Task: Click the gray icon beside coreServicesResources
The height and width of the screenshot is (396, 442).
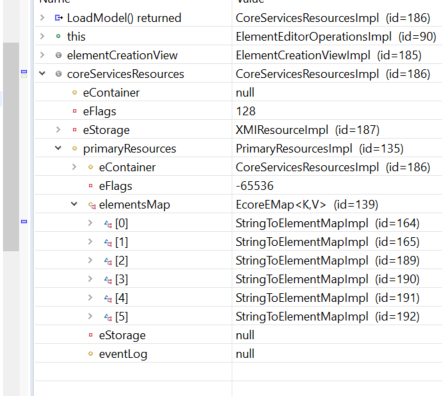Action: pos(58,74)
